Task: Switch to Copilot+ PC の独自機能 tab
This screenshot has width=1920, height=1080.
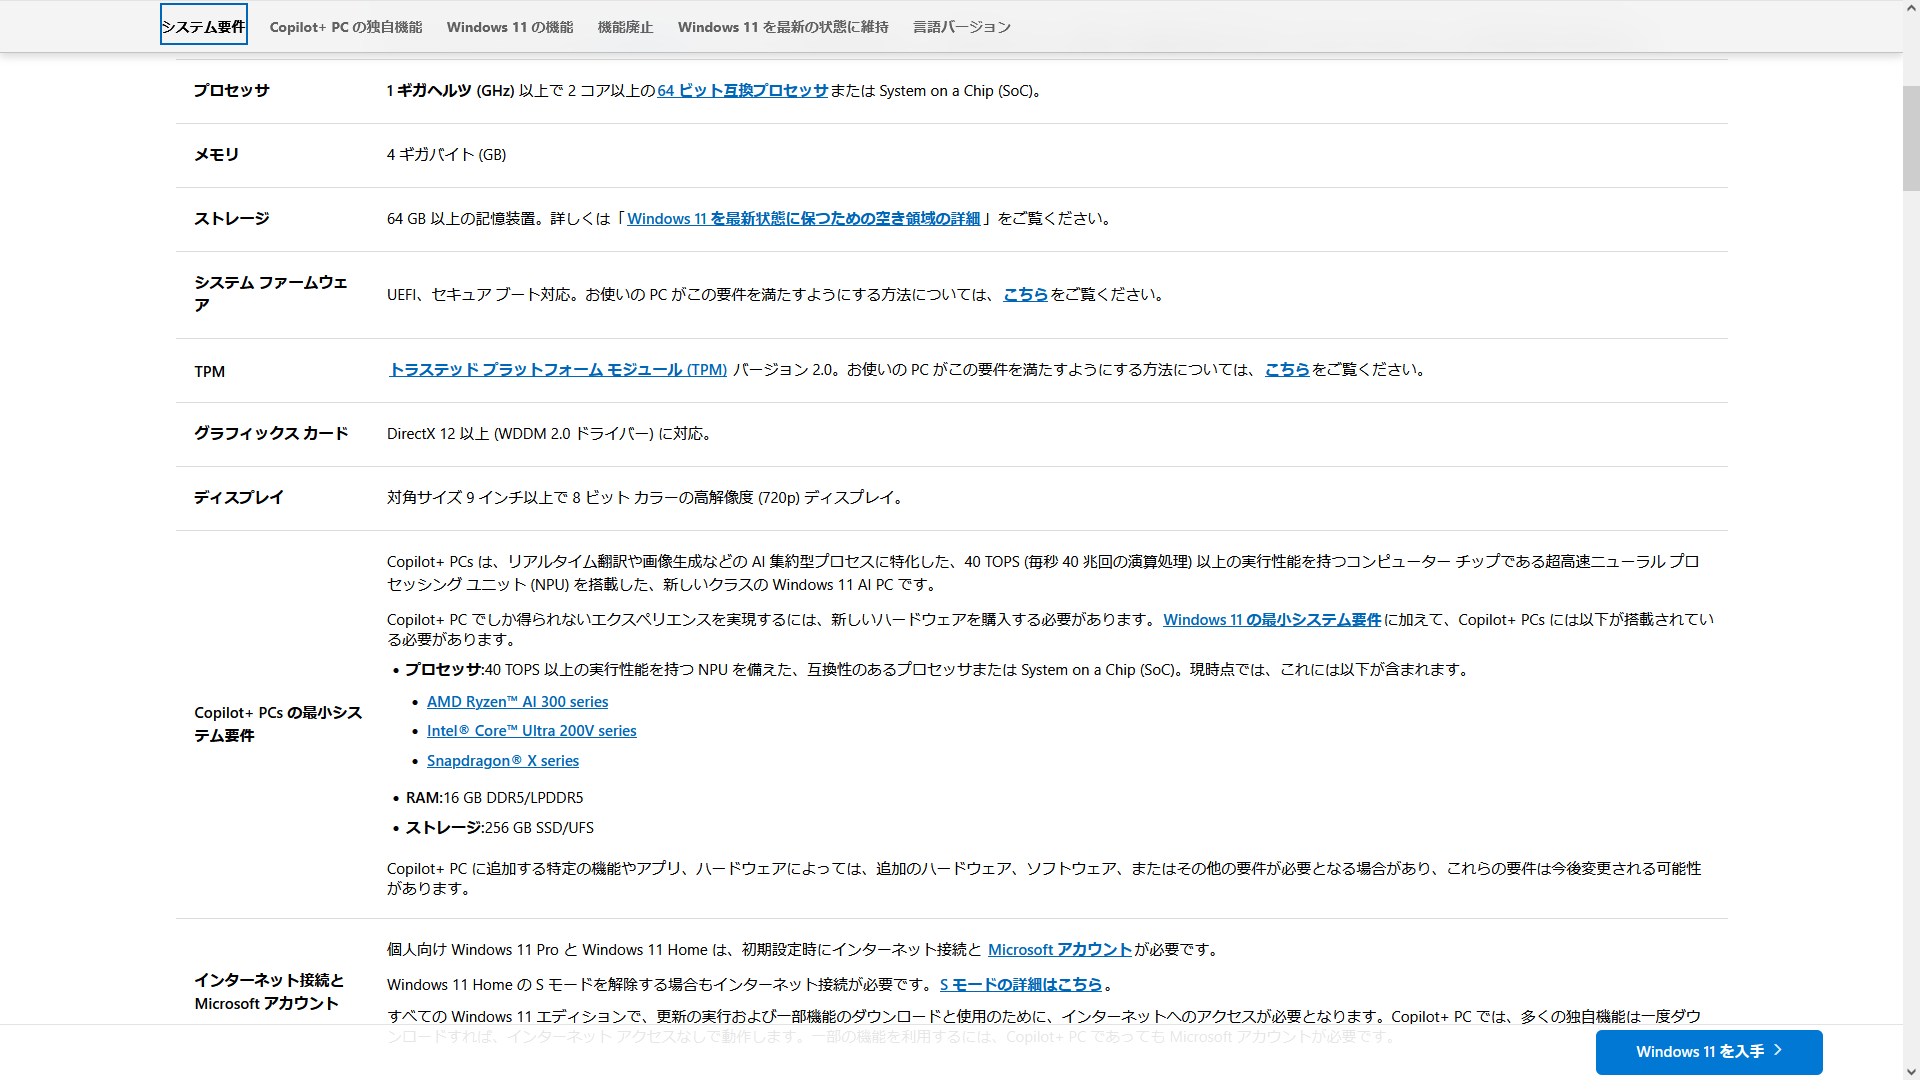Action: (346, 27)
